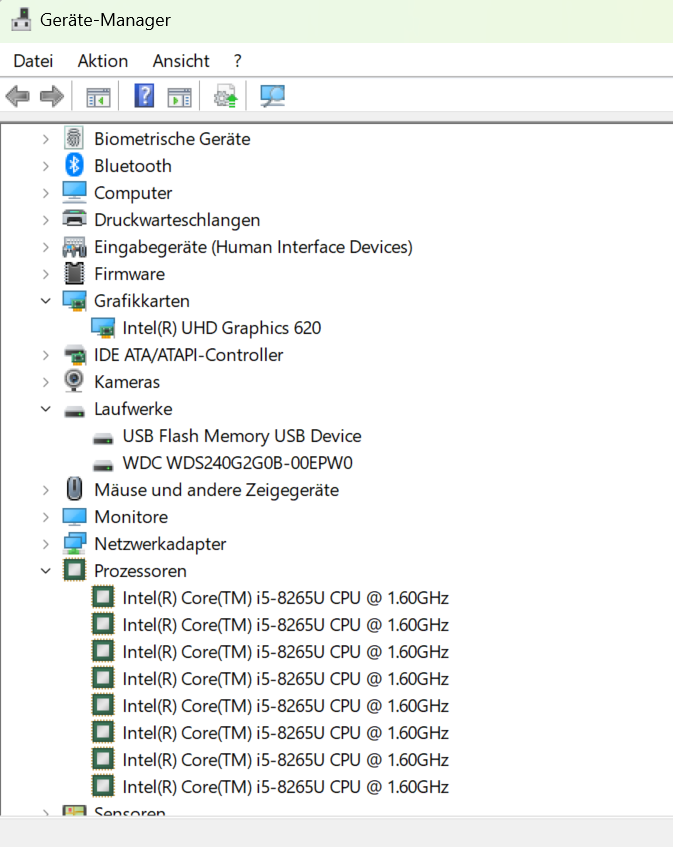
Task: Expand the Computer node
Action: pyautogui.click(x=46, y=193)
